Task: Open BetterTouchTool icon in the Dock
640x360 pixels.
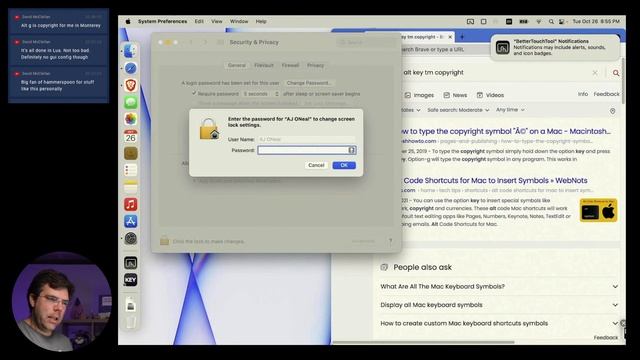Action: pyautogui.click(x=131, y=263)
